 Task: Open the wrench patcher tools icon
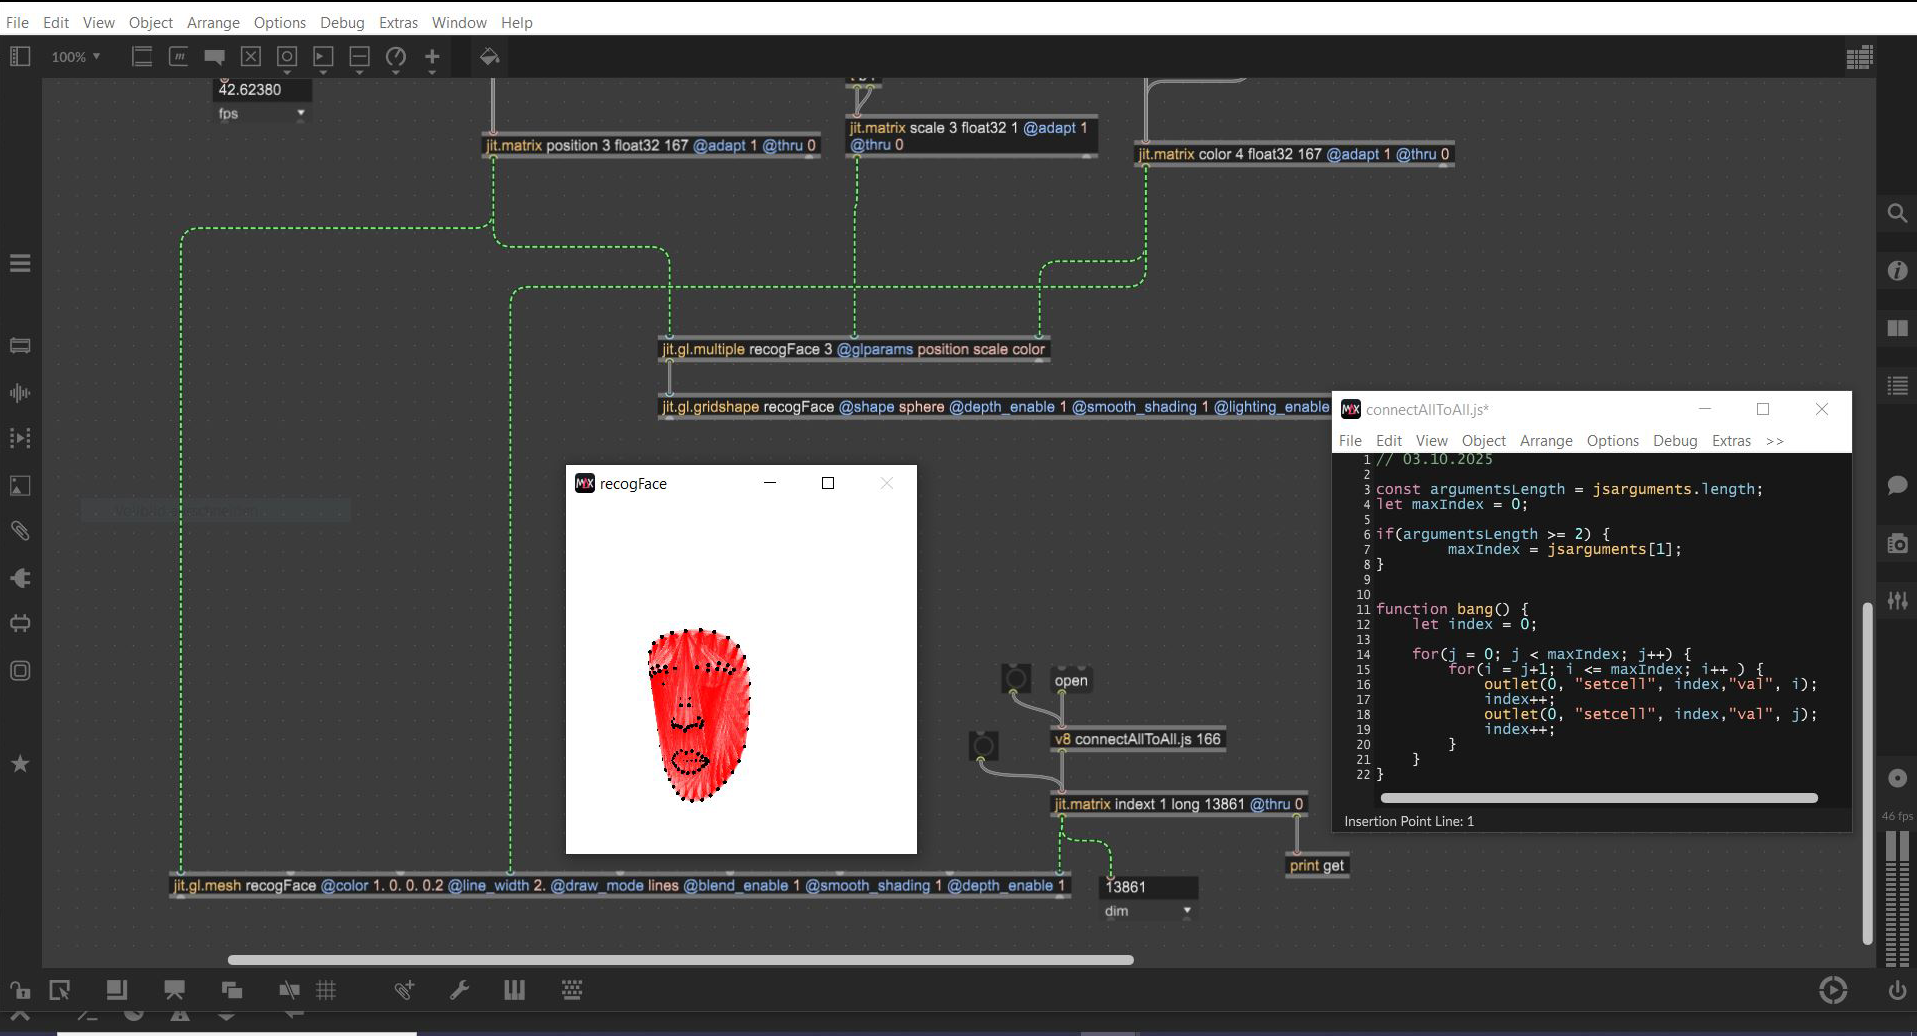click(459, 990)
